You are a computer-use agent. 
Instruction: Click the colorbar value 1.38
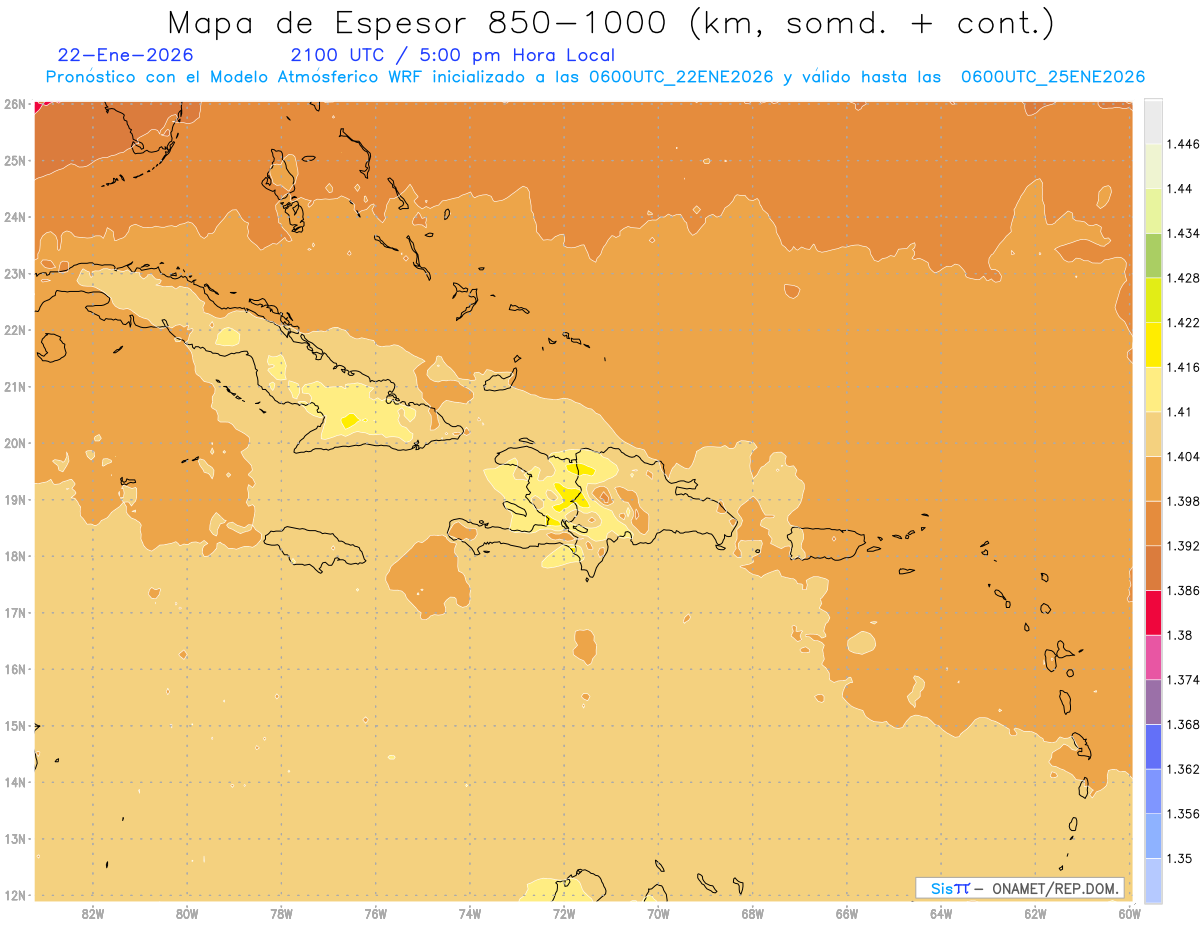click(x=1179, y=635)
